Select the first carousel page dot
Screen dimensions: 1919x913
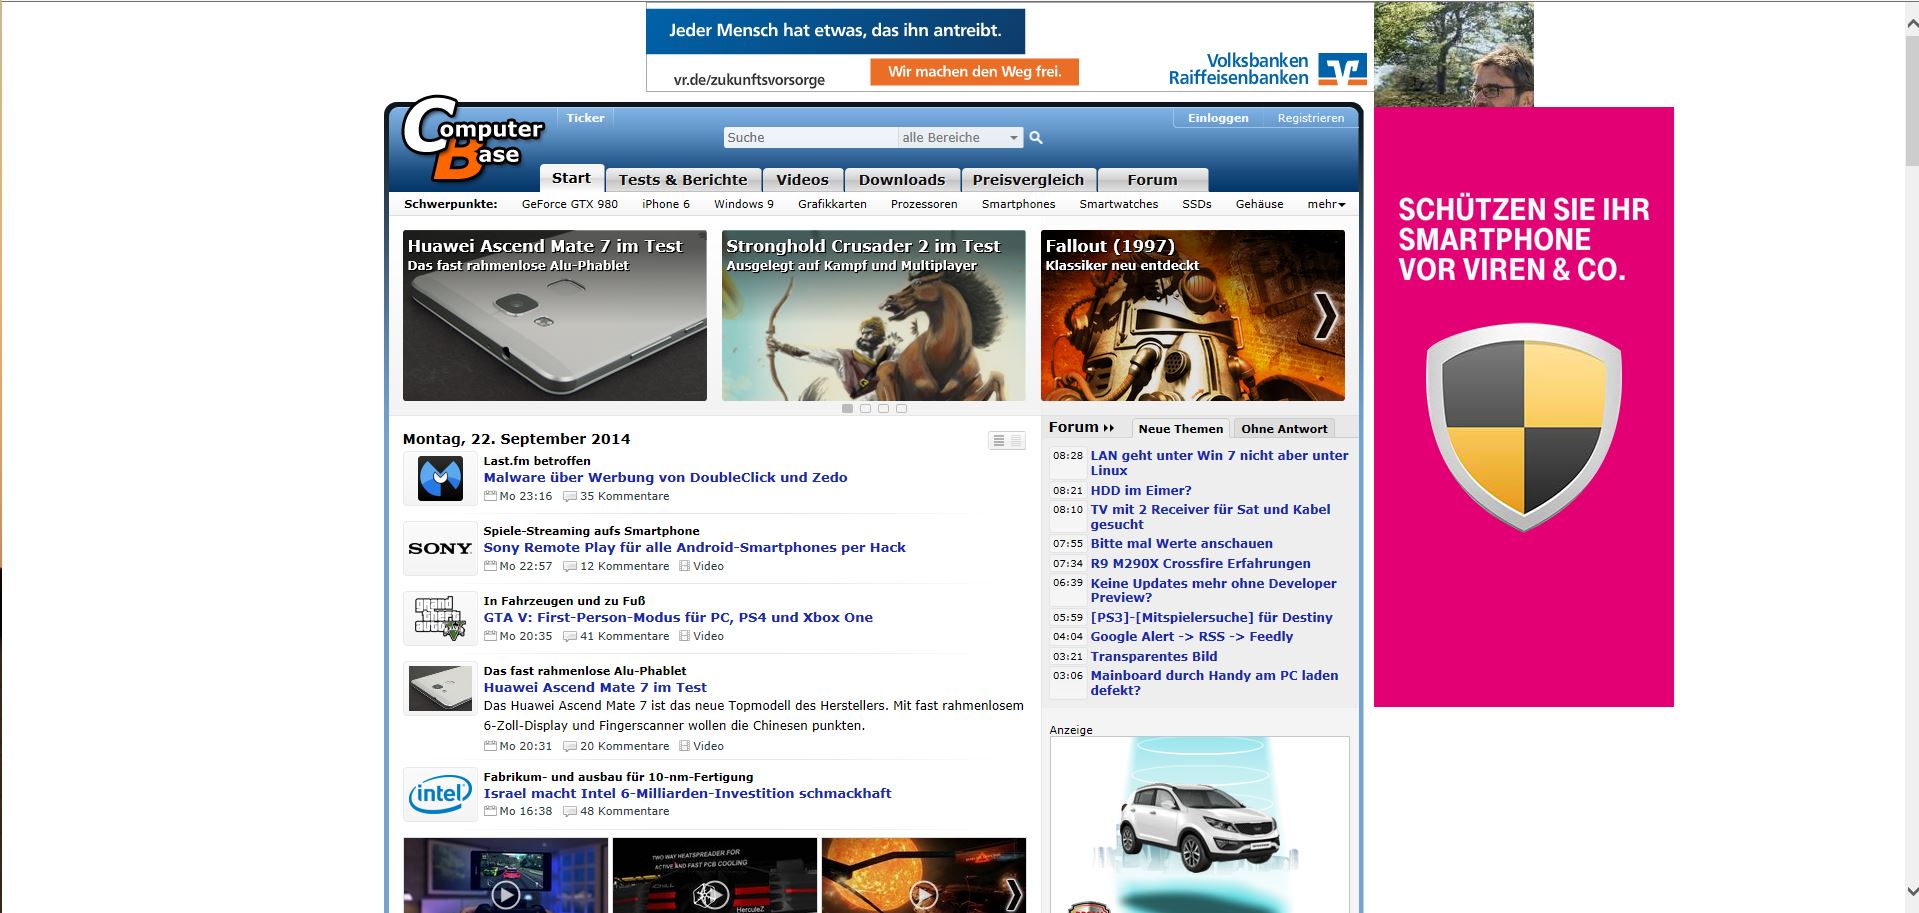[x=848, y=409]
